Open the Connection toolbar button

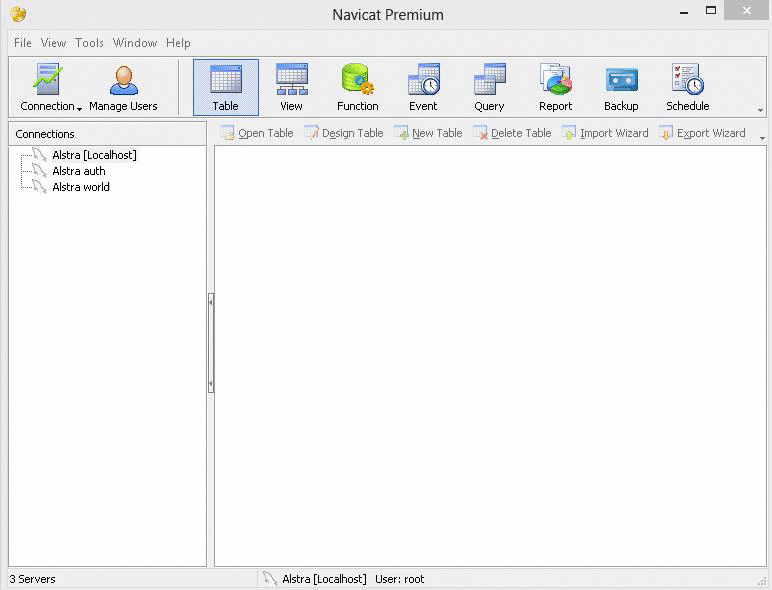(50, 87)
